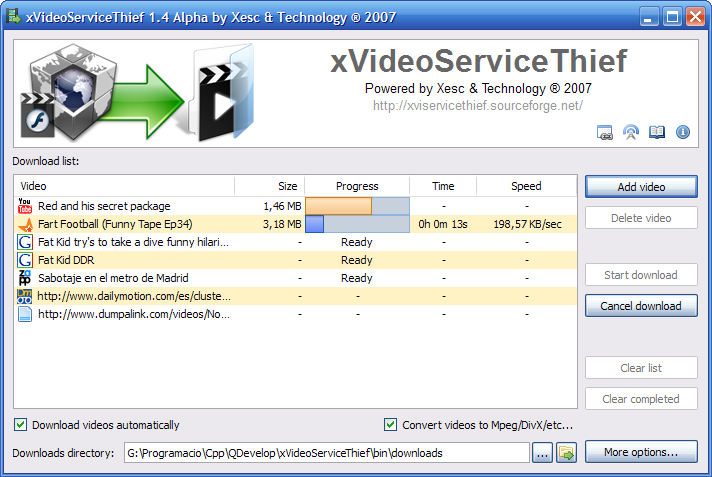This screenshot has width=712, height=477.
Task: Select the row Red and his secret package
Action: click(x=295, y=206)
